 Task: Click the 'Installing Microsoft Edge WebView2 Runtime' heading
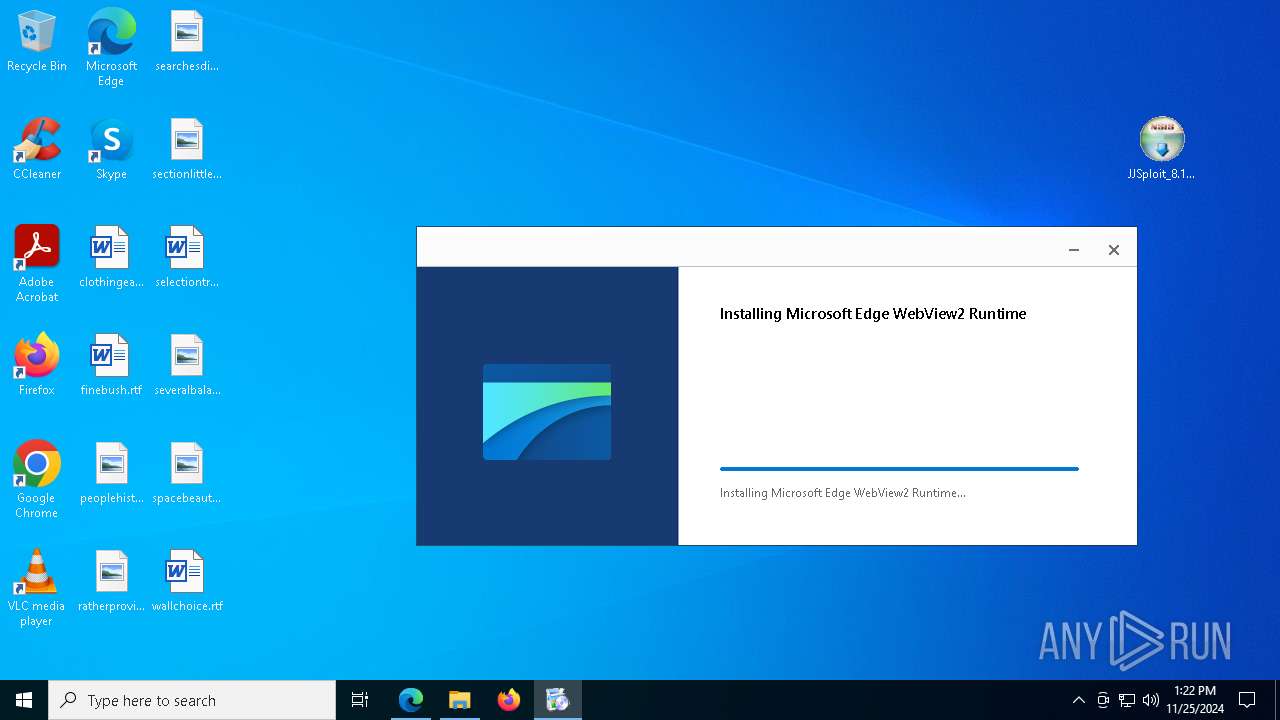click(x=873, y=314)
